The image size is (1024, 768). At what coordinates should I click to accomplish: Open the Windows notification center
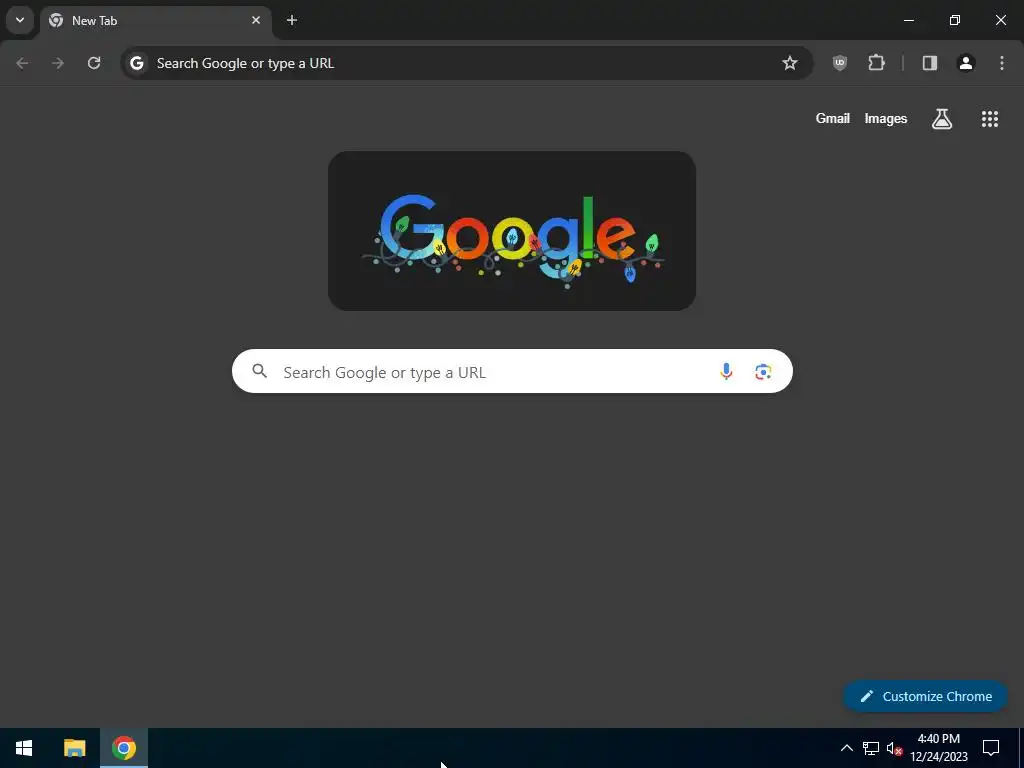click(x=991, y=748)
